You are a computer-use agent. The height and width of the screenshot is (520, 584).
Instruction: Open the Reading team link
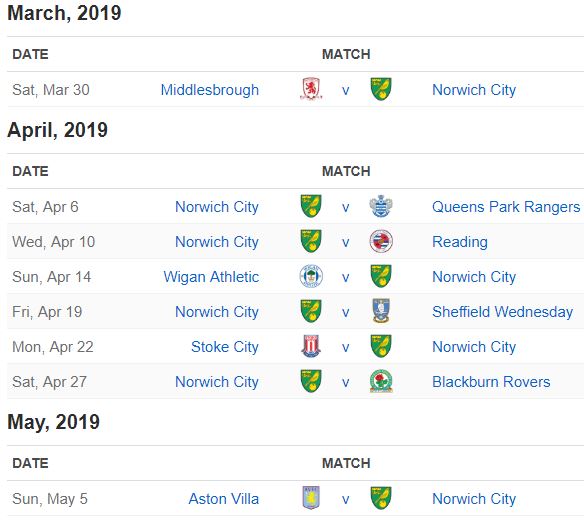click(x=460, y=242)
